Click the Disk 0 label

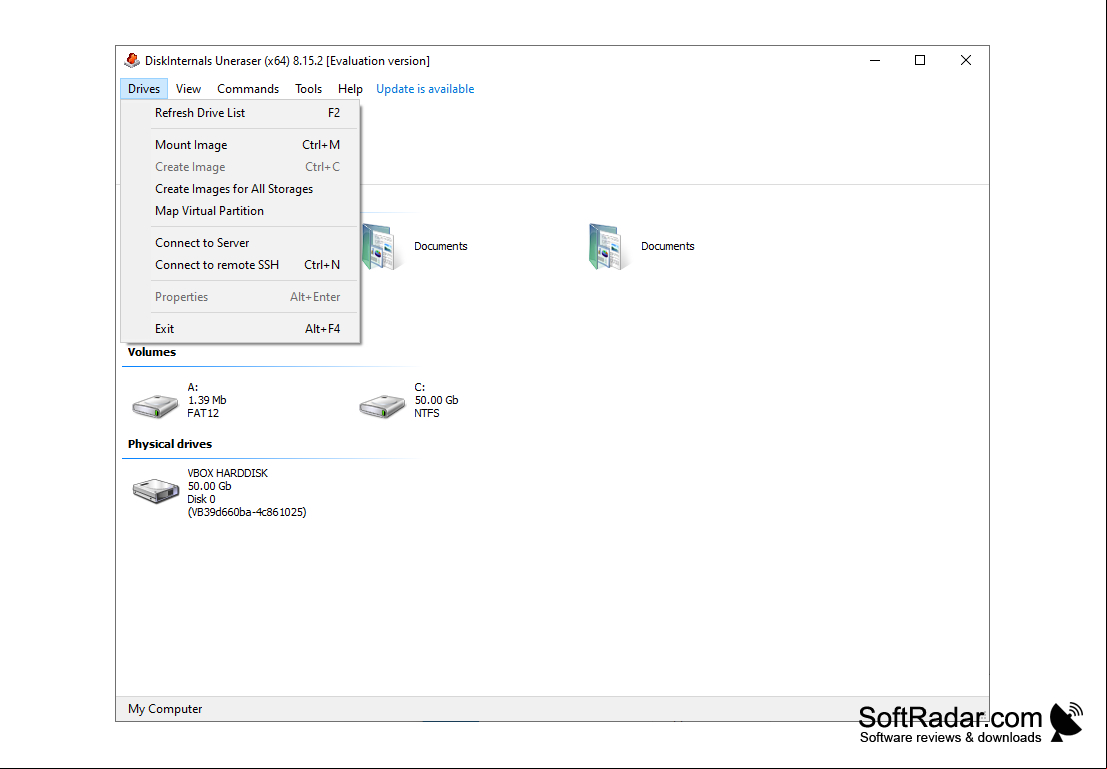pyautogui.click(x=201, y=499)
